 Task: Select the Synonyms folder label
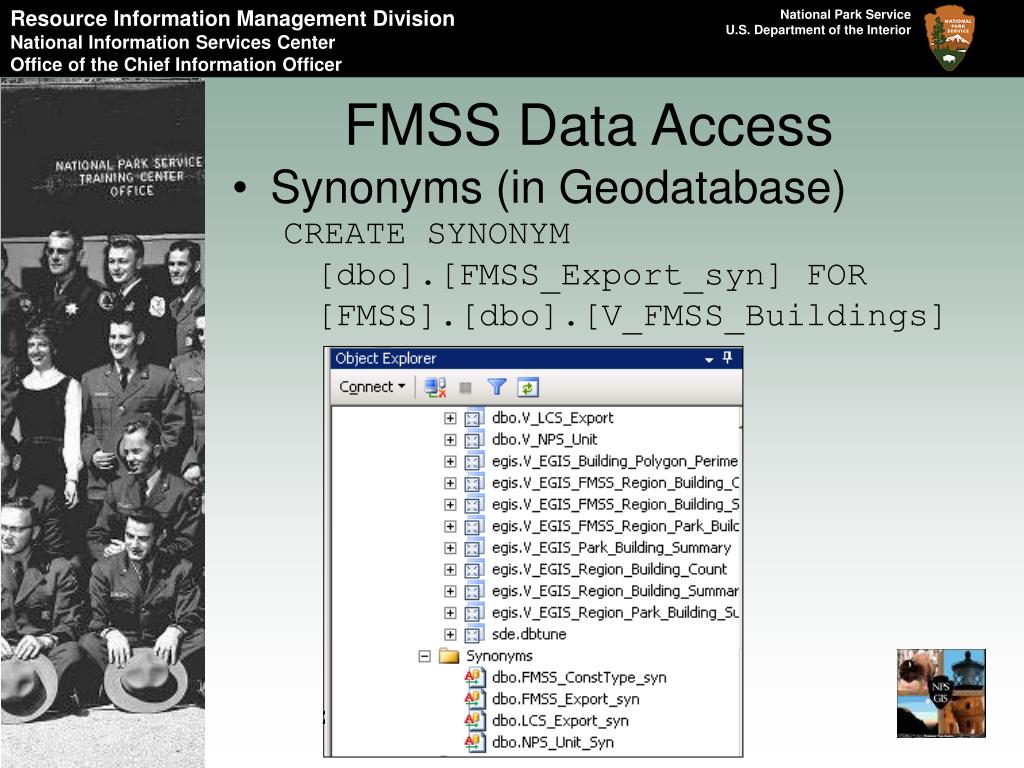coord(500,656)
